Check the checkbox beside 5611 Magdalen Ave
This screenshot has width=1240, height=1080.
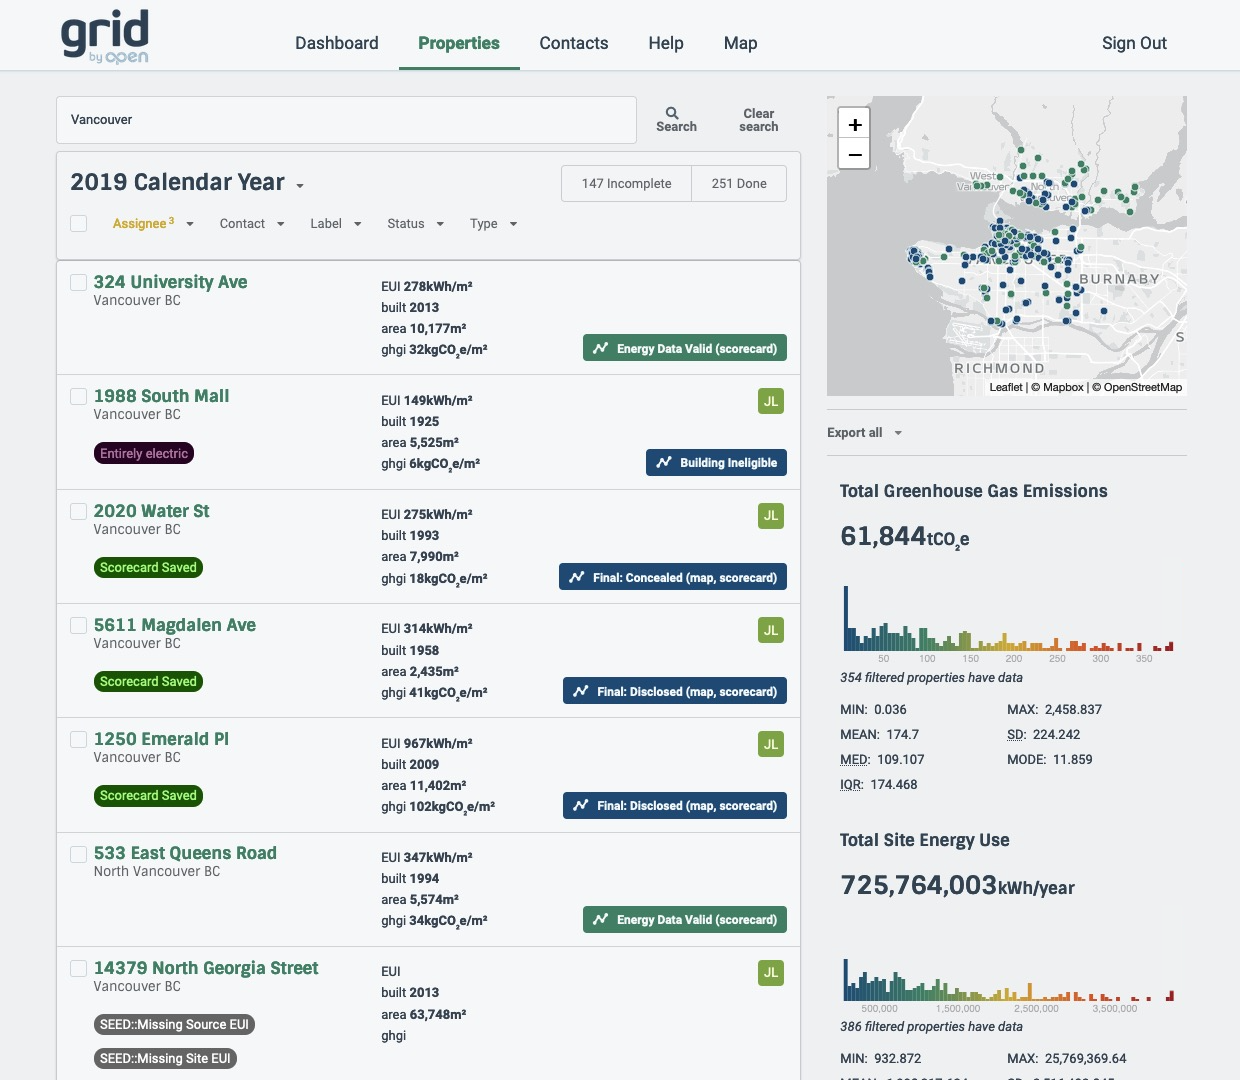[78, 625]
